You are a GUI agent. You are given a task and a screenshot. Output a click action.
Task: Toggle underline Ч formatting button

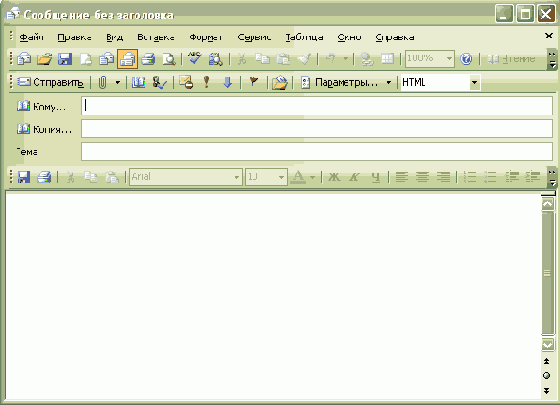click(375, 177)
